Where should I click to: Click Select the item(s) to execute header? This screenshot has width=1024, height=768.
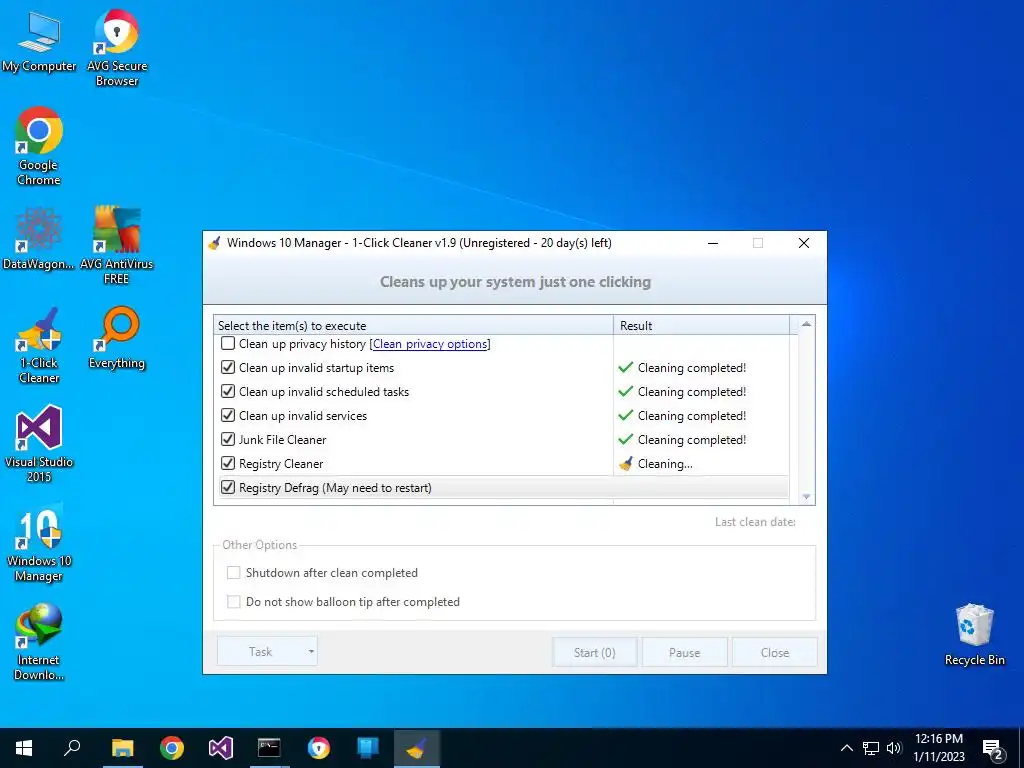[x=413, y=325]
